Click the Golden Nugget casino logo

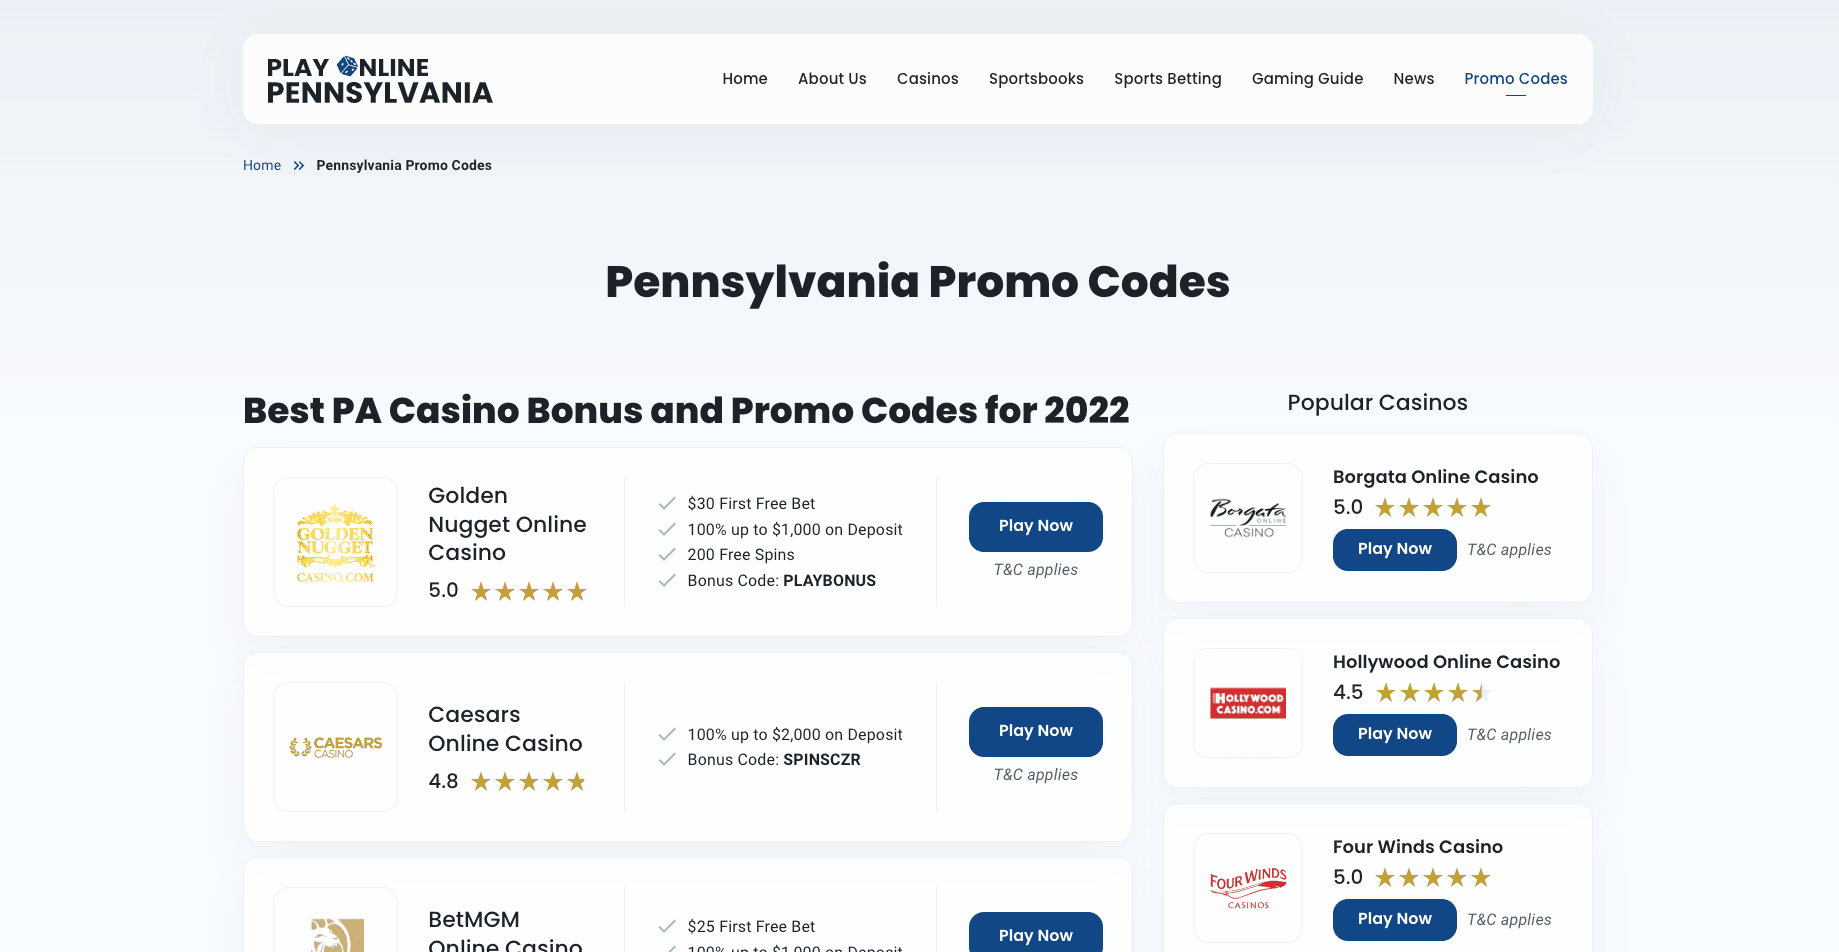pyautogui.click(x=336, y=542)
